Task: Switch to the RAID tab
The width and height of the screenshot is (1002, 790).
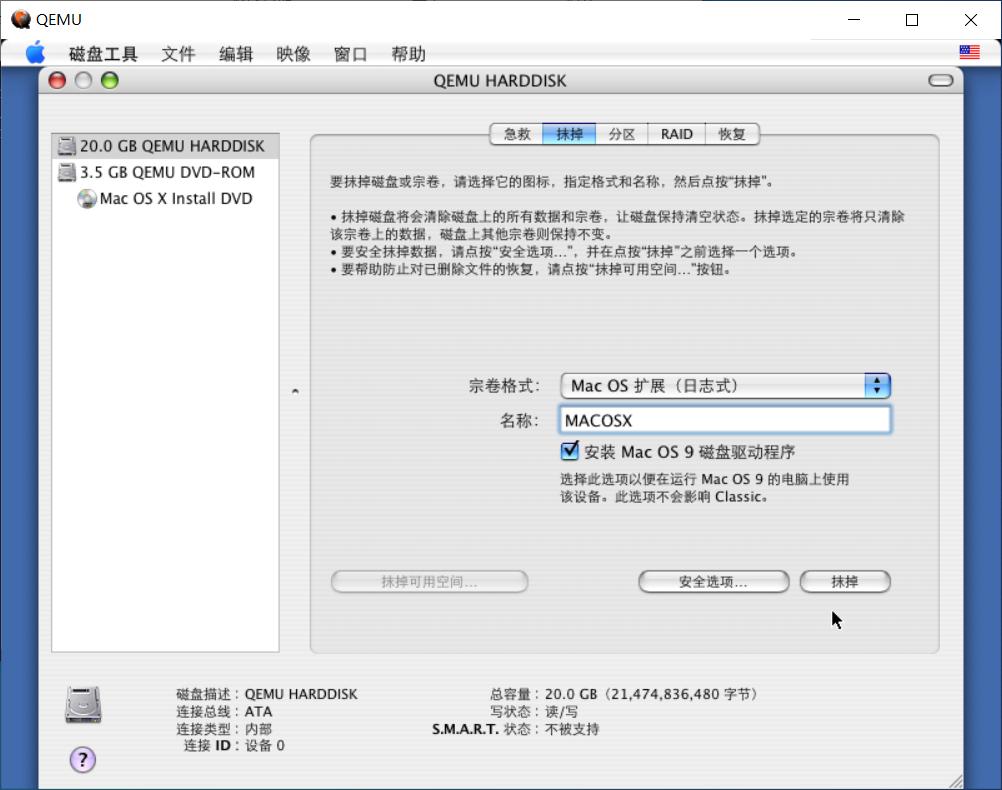Action: 677,134
